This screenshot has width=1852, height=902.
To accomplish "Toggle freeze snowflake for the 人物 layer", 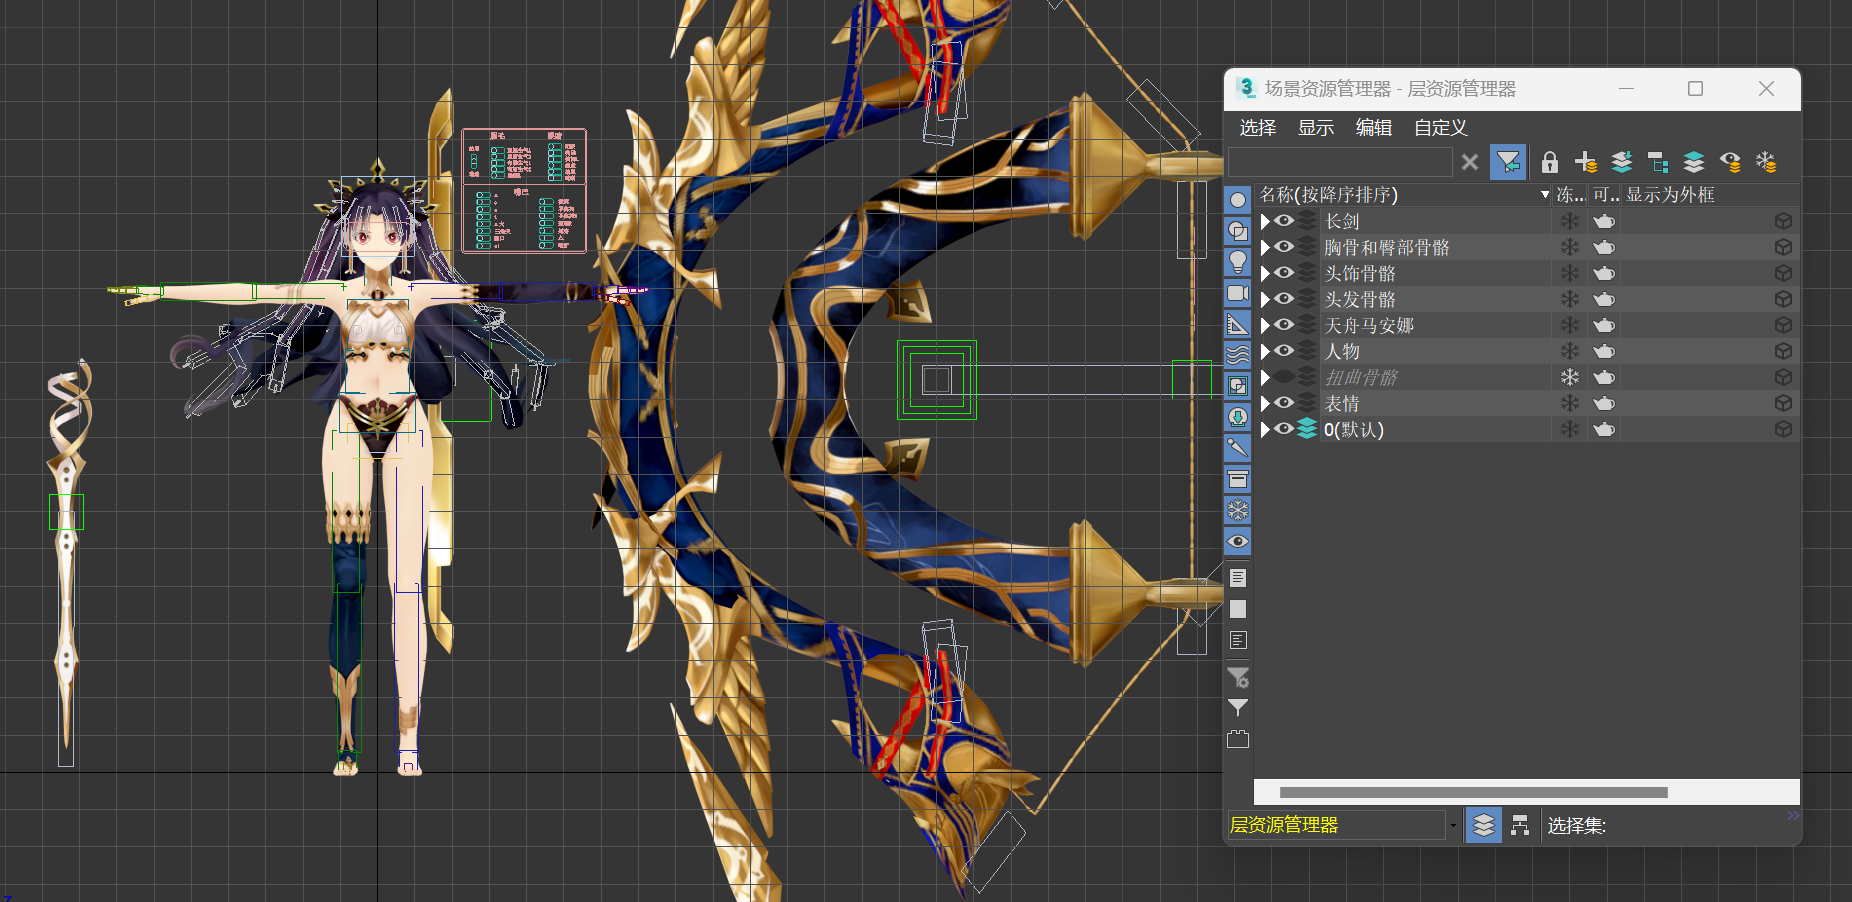I will (x=1570, y=351).
